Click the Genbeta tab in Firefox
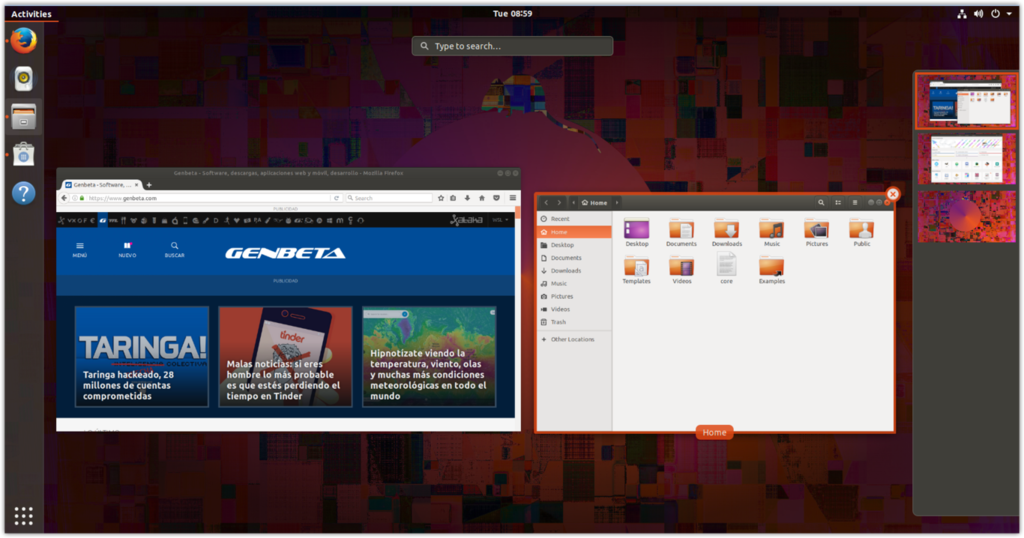1024x538 pixels. tap(102, 185)
